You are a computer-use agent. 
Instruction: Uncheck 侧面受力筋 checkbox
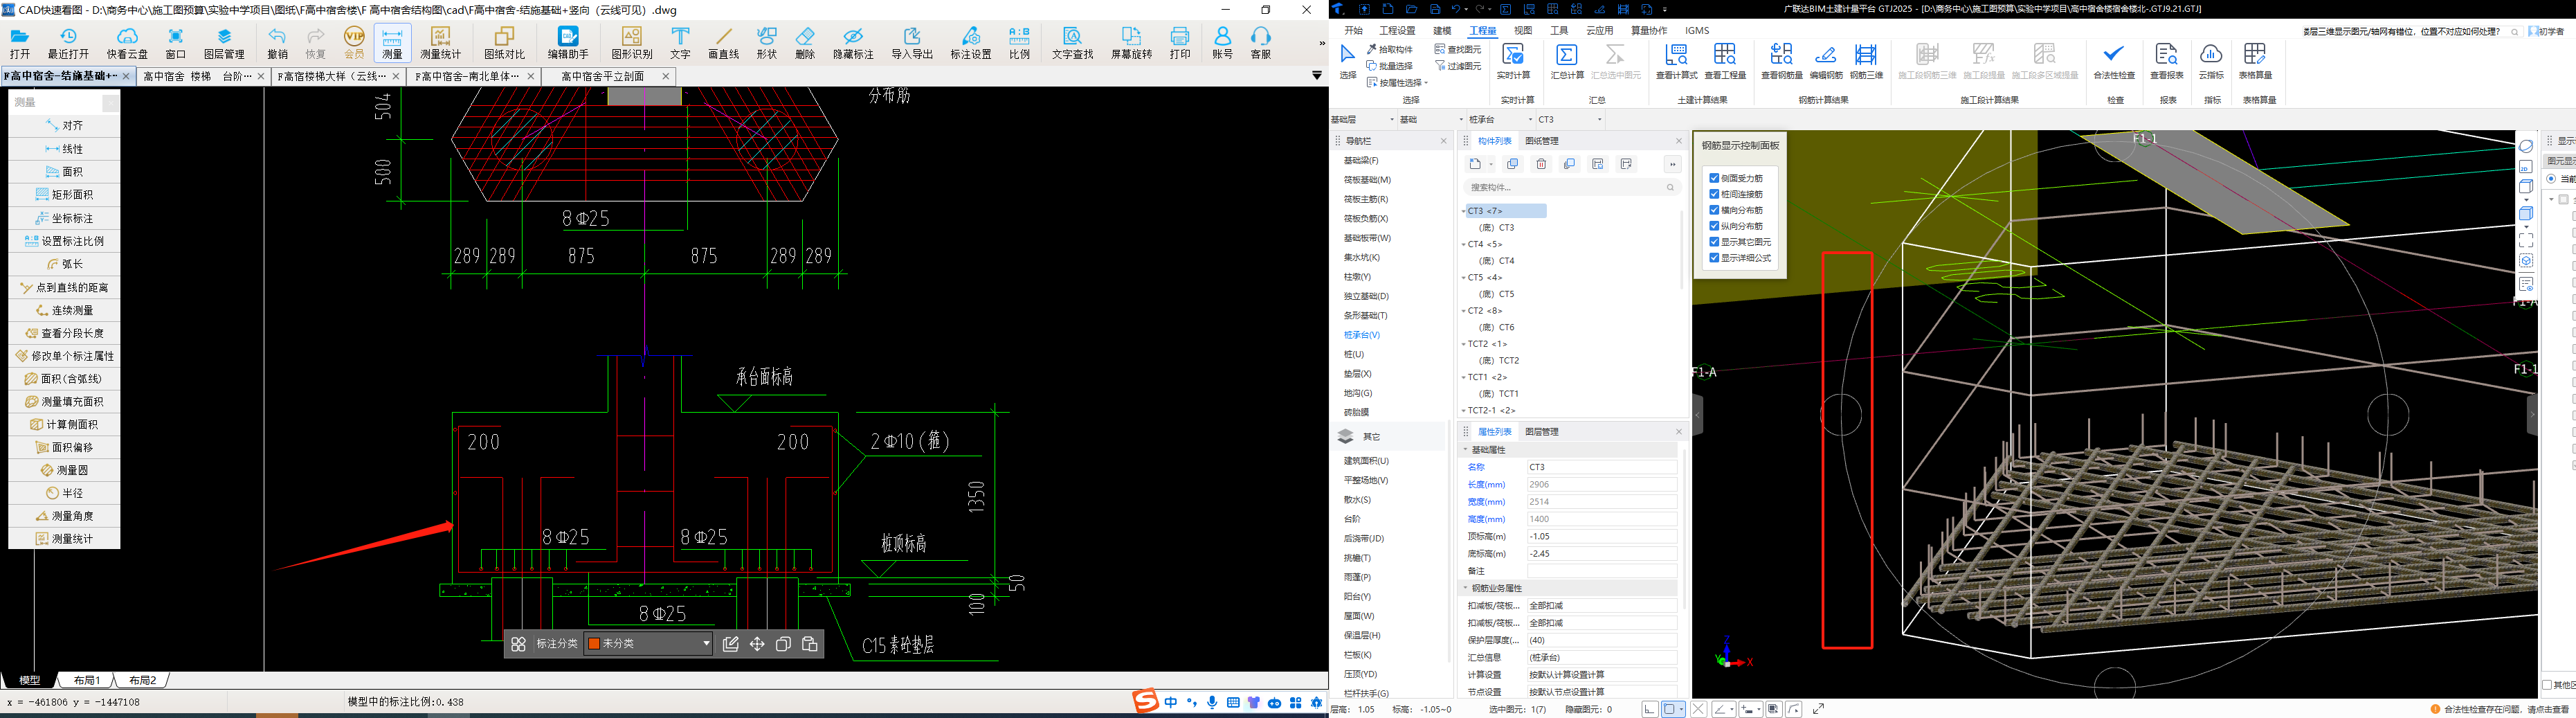click(x=1714, y=178)
